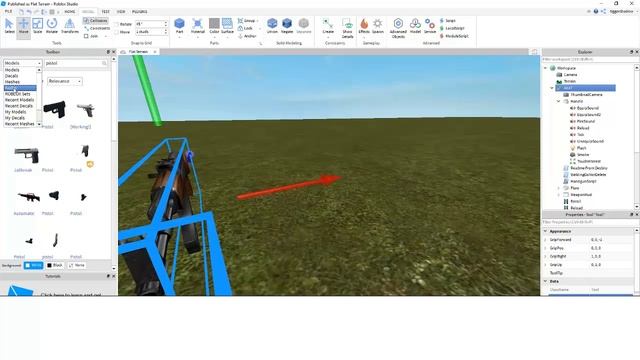The height and width of the screenshot is (360, 640).
Task: Select the Black background option
Action: coord(55,265)
